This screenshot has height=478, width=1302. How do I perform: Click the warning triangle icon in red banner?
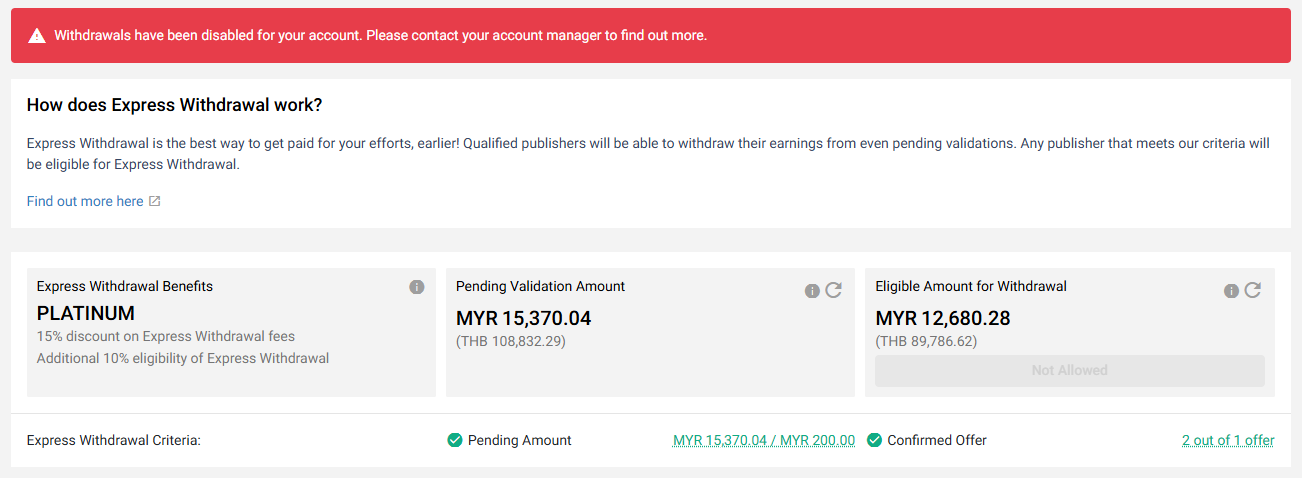[37, 36]
